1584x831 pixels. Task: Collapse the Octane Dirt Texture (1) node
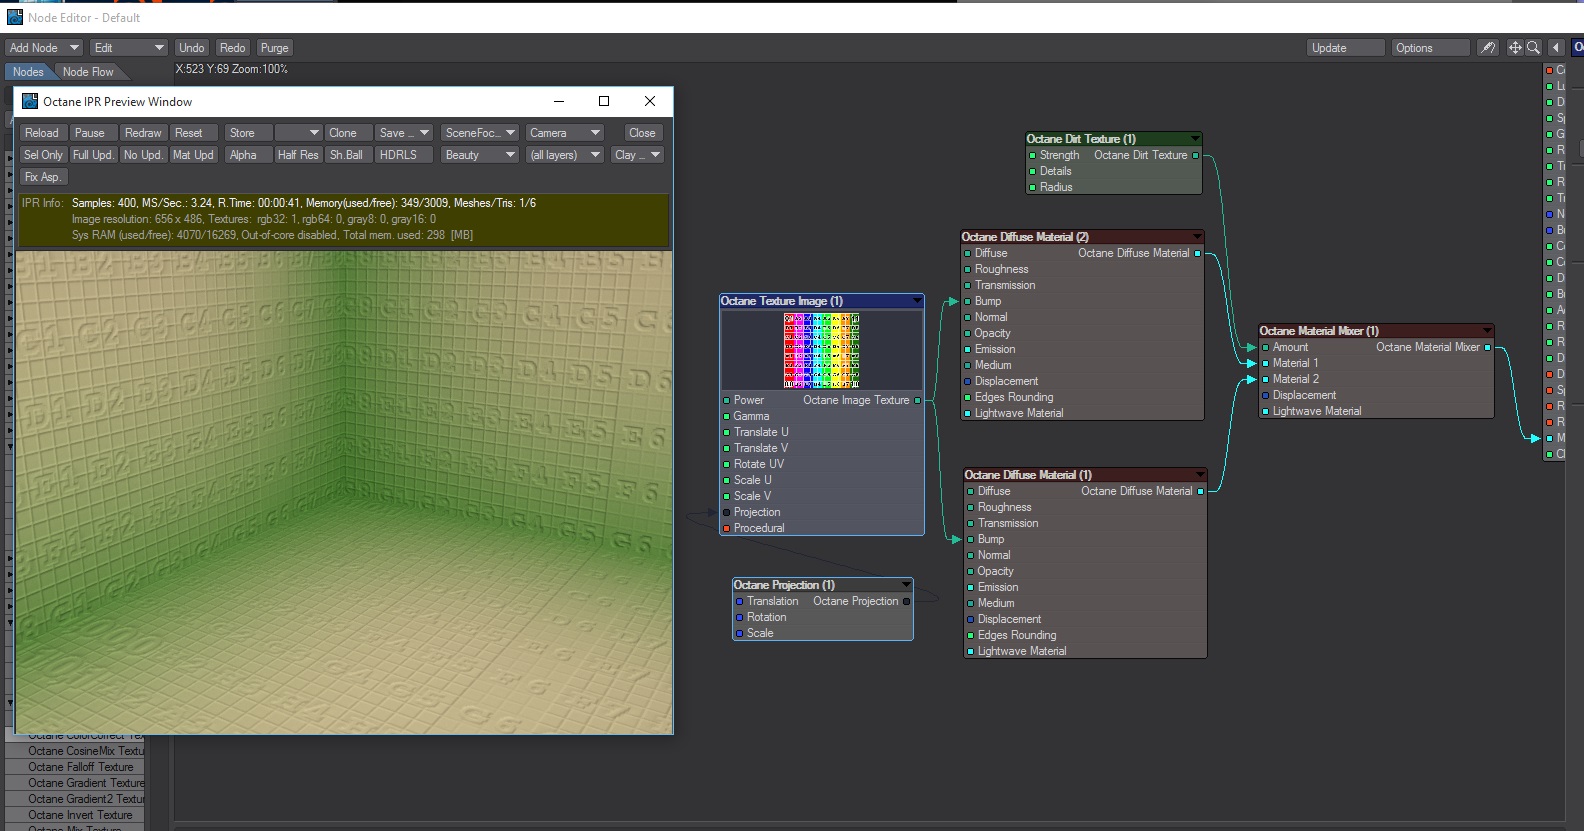(1195, 139)
